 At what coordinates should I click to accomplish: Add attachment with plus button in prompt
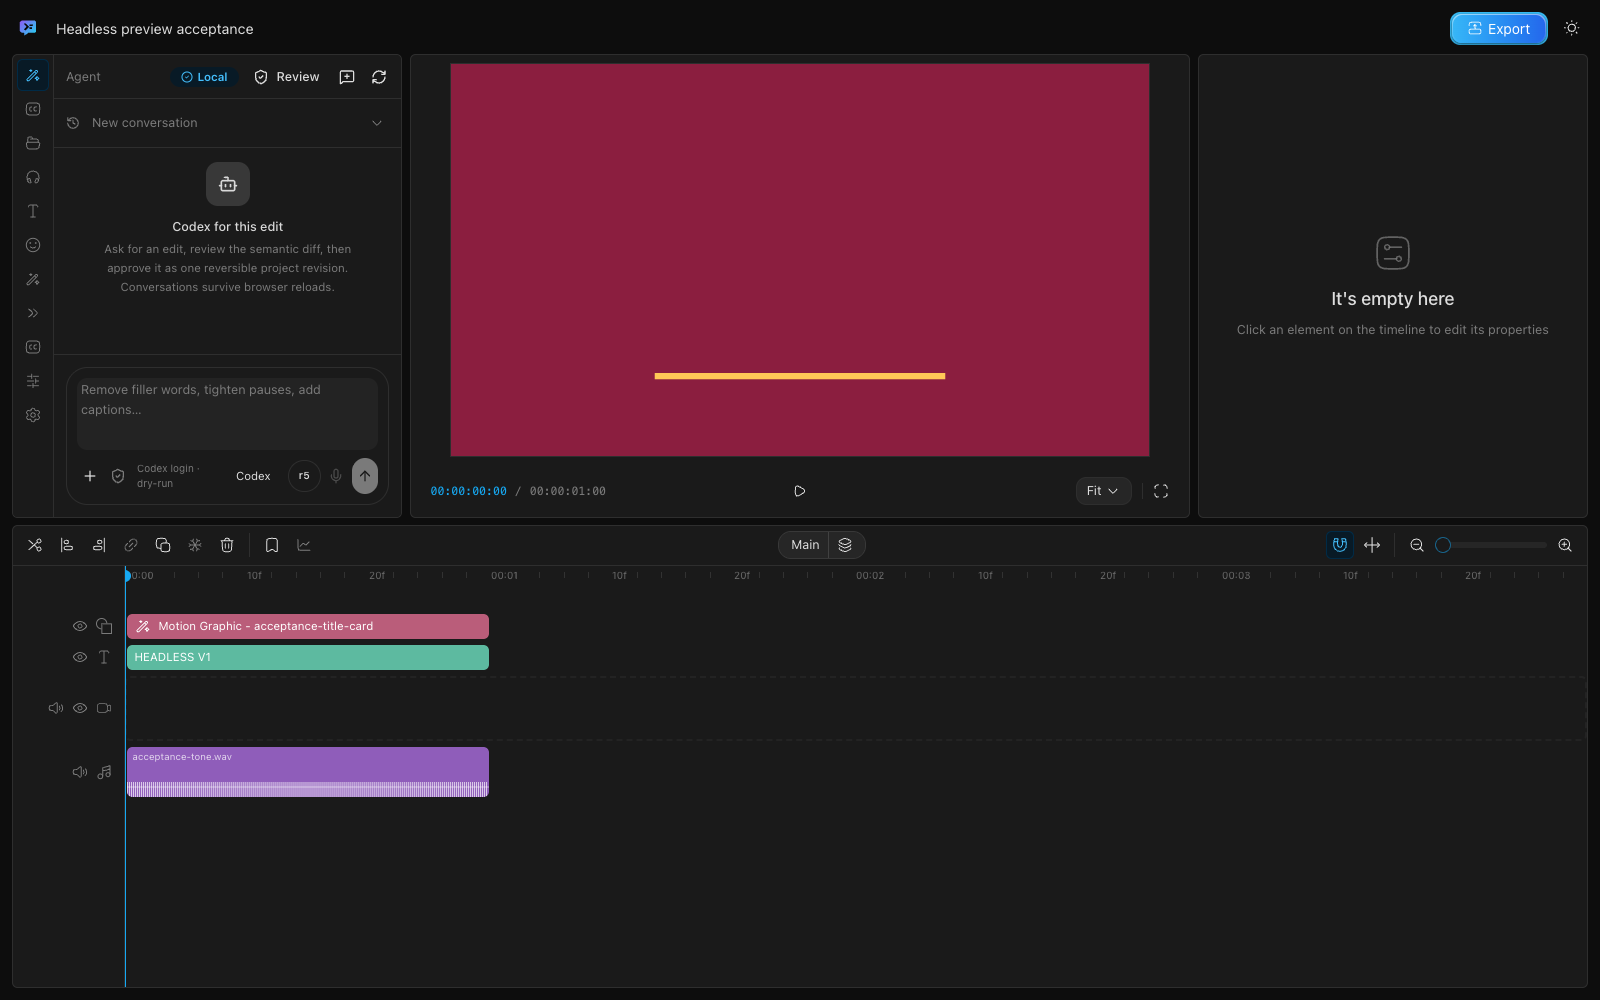click(90, 476)
